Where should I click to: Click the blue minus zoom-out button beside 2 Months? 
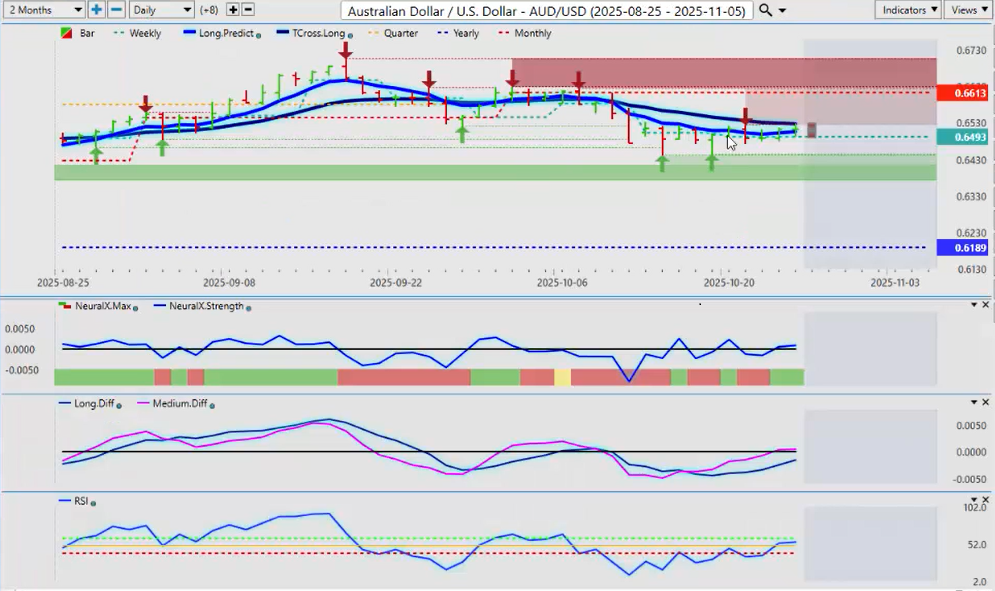[x=116, y=9]
